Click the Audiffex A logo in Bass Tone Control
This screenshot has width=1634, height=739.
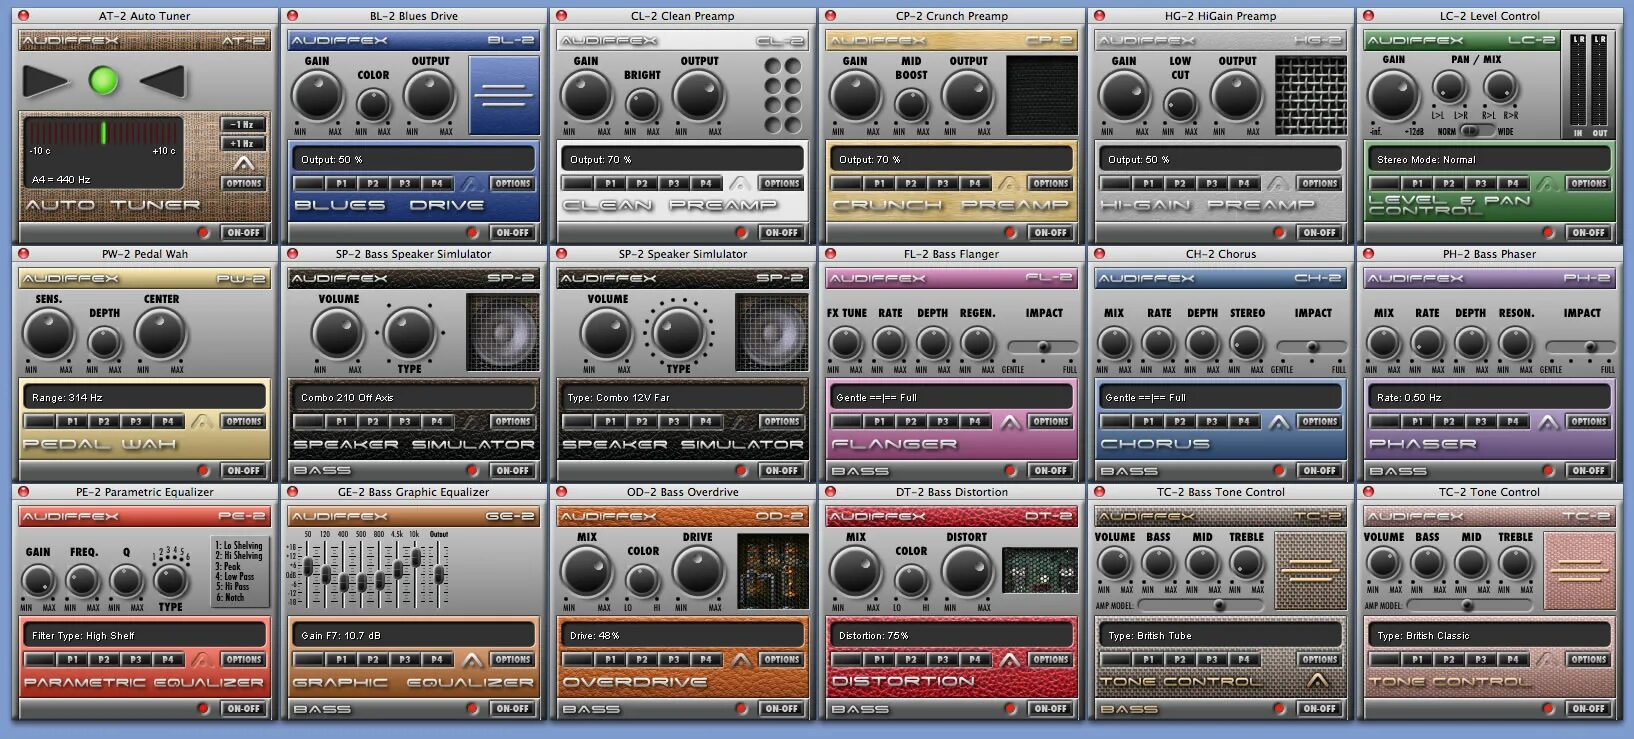(x=1318, y=681)
